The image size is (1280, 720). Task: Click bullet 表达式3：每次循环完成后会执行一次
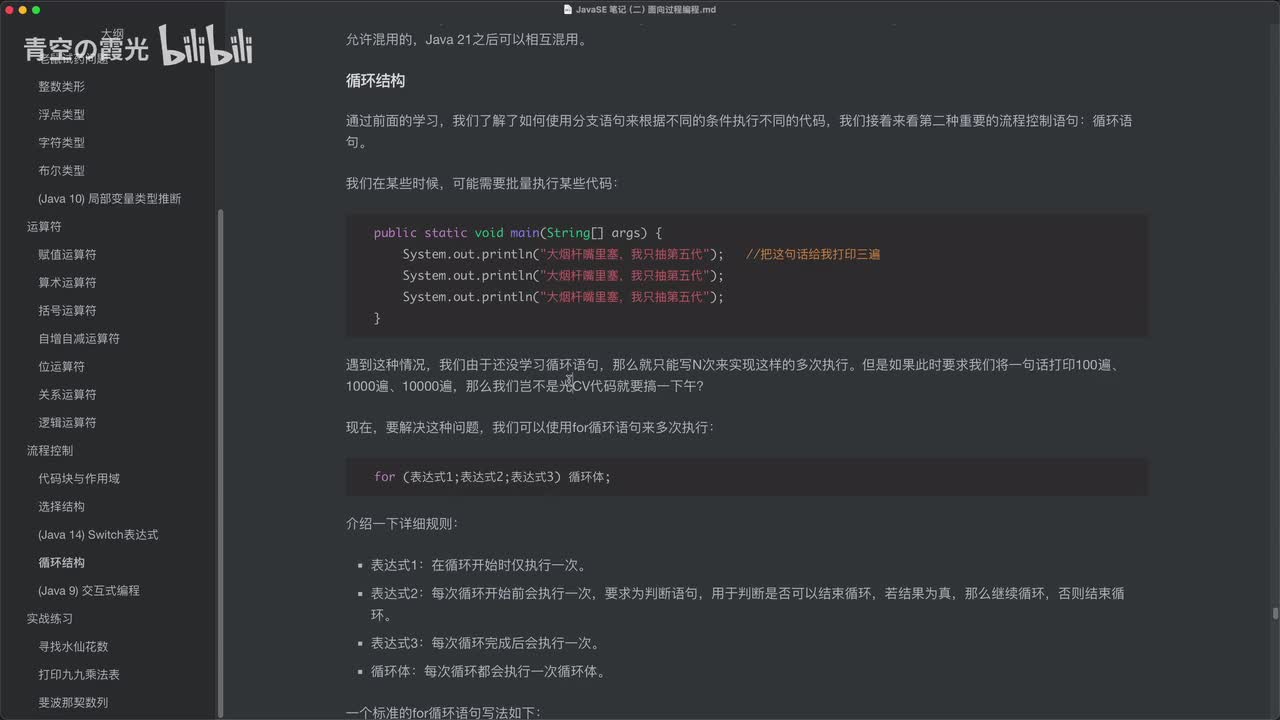pos(485,643)
